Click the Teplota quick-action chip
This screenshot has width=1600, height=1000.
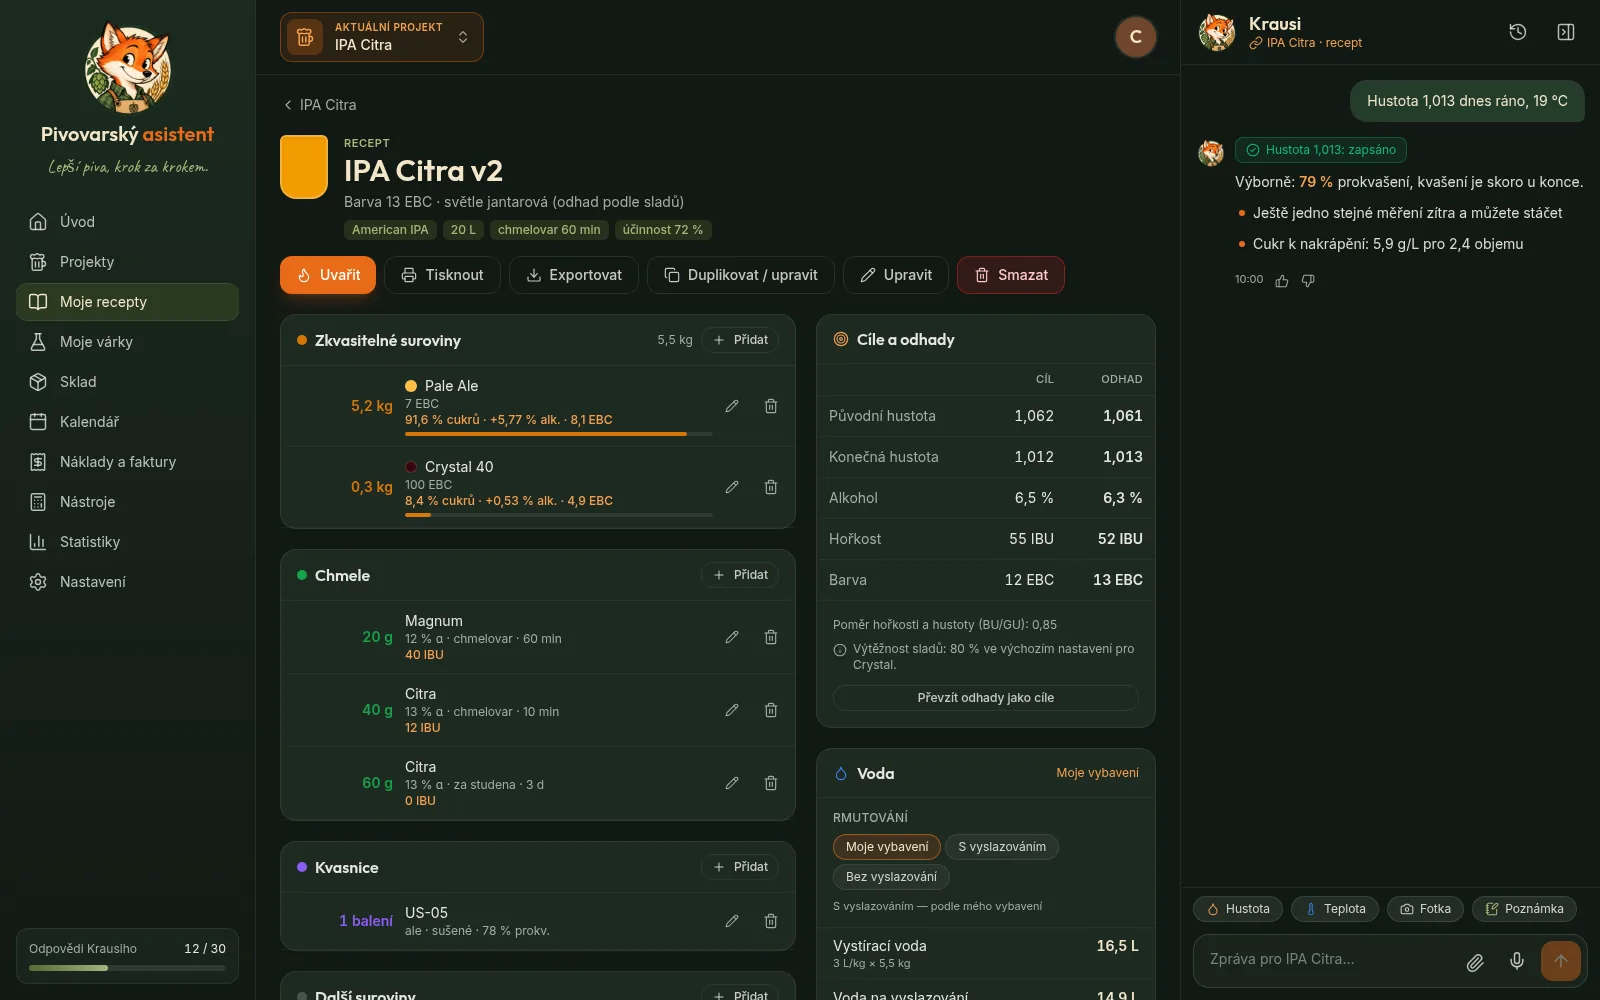(x=1335, y=909)
